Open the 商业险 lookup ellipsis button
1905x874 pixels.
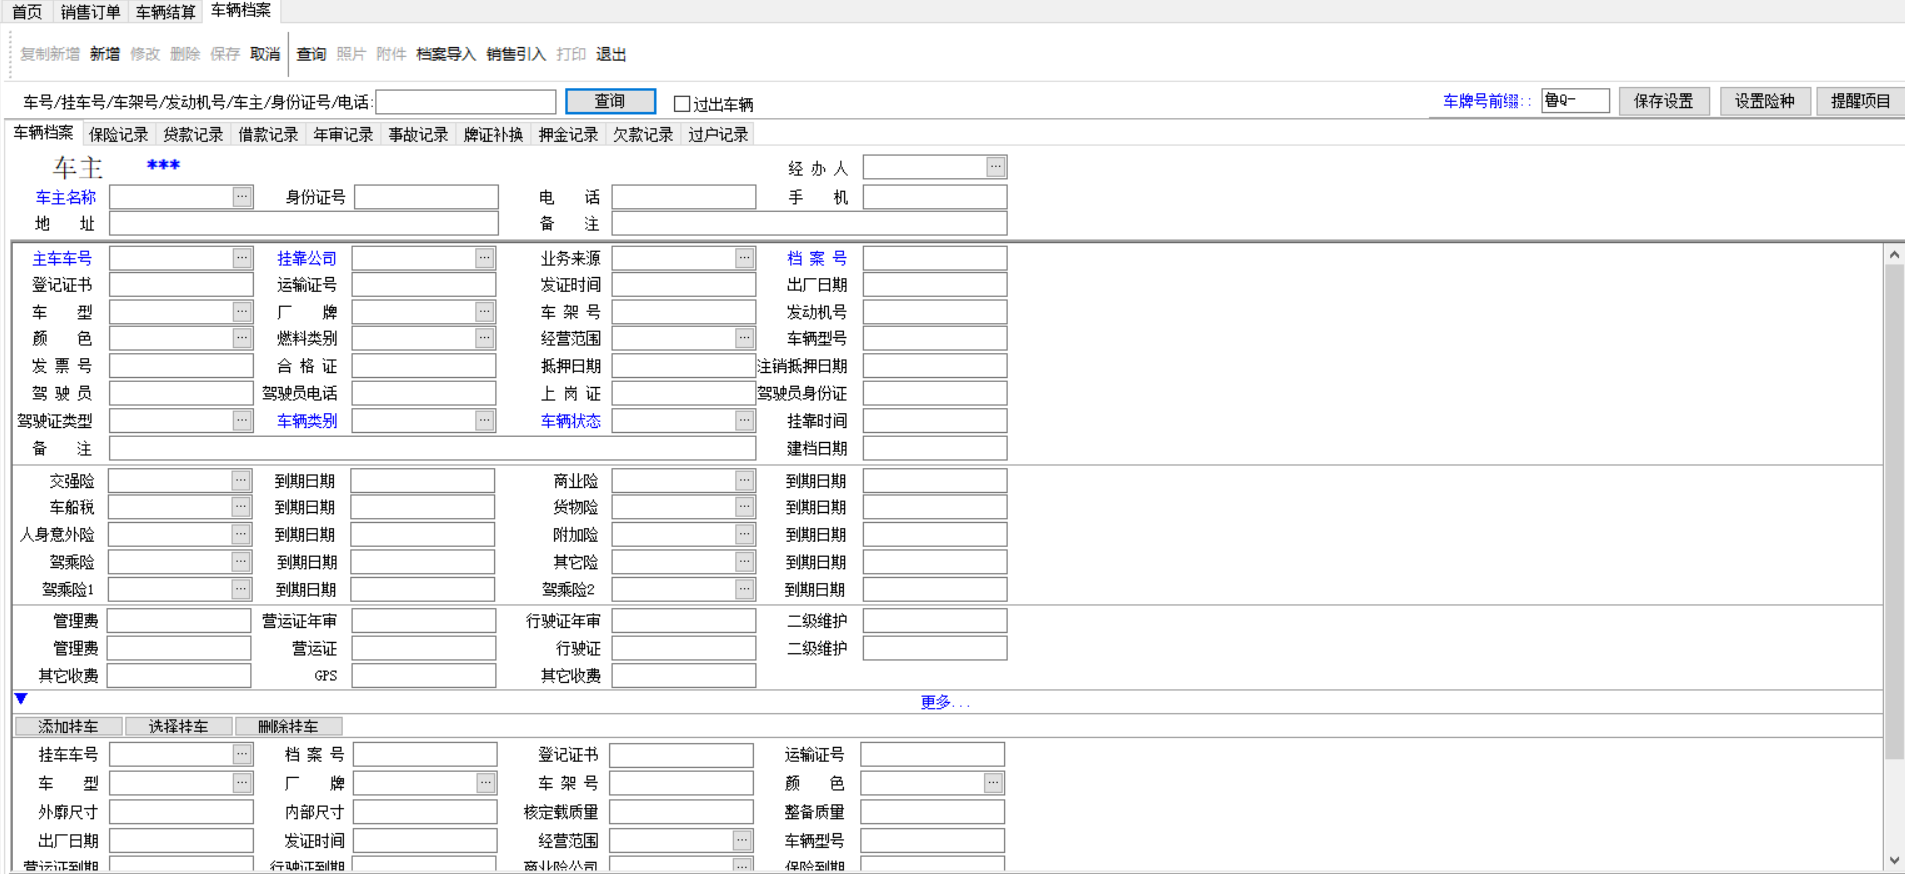pyautogui.click(x=744, y=481)
